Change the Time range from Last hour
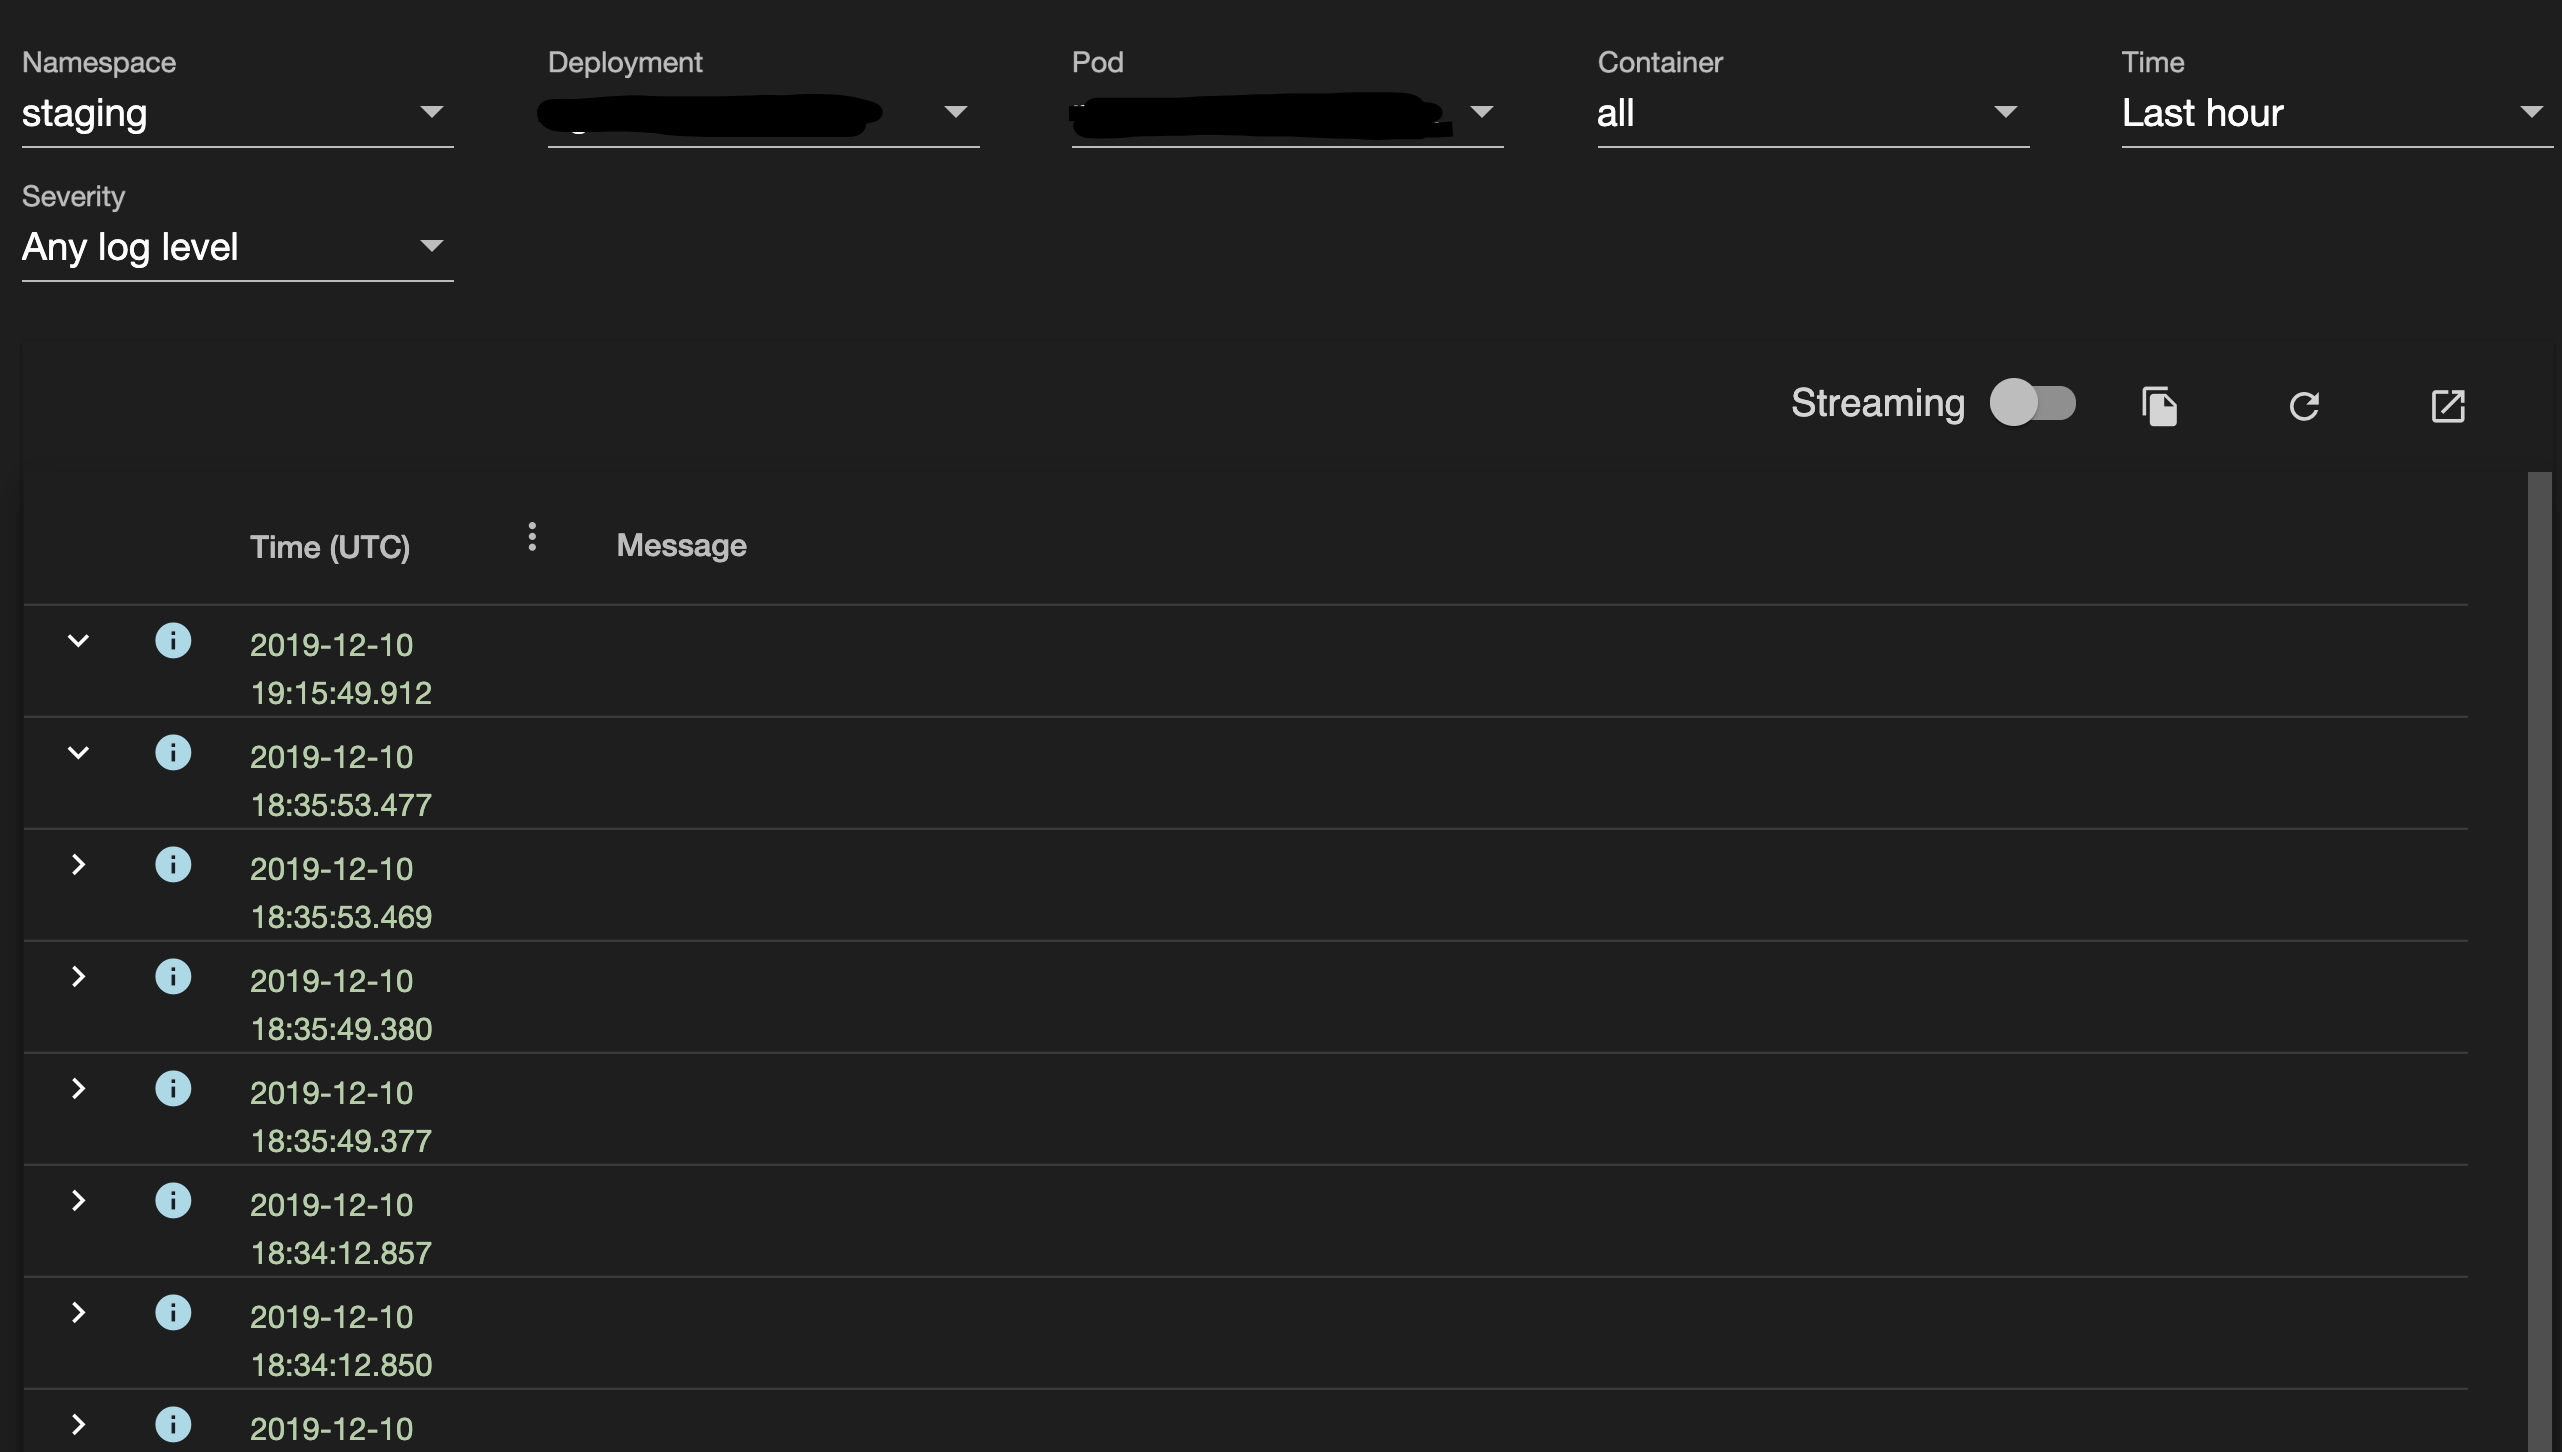Image resolution: width=2562 pixels, height=1452 pixels. pyautogui.click(x=2533, y=112)
